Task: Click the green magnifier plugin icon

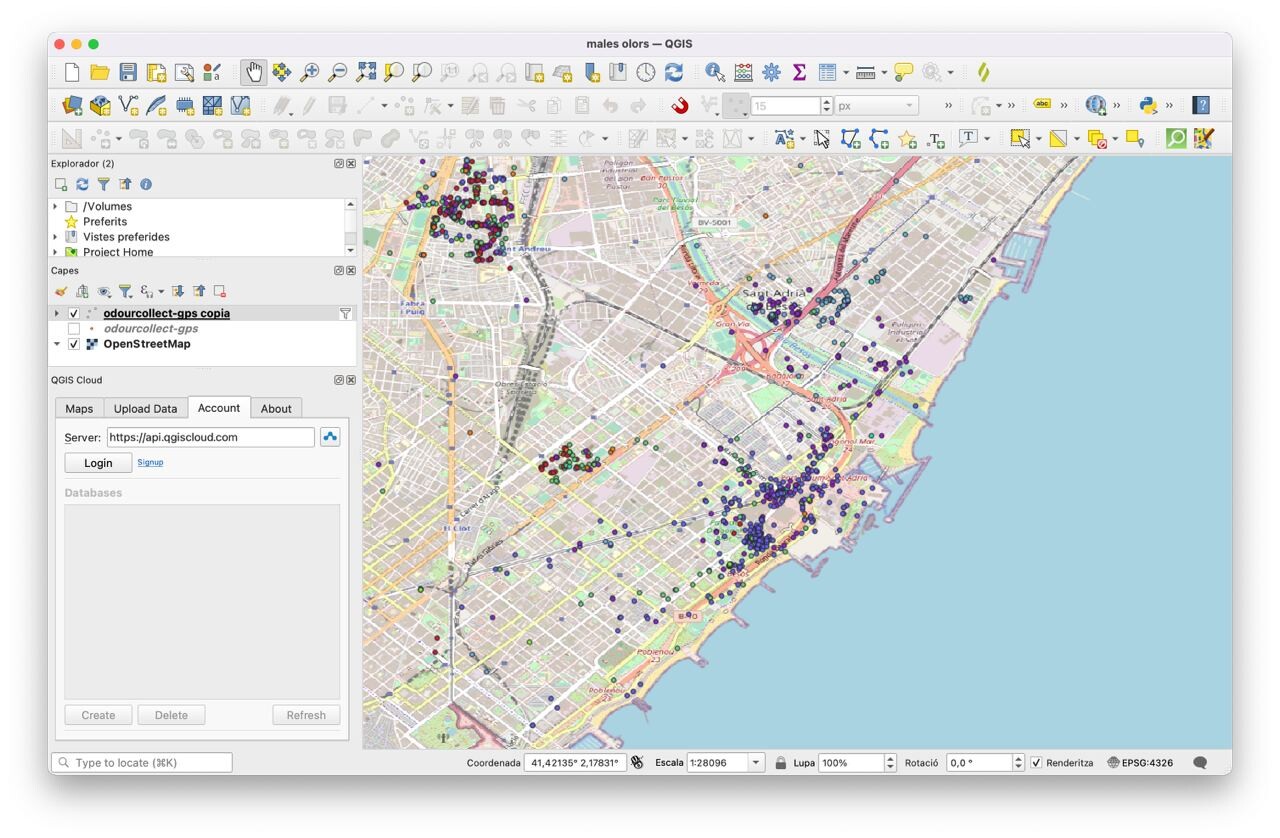Action: (1176, 139)
